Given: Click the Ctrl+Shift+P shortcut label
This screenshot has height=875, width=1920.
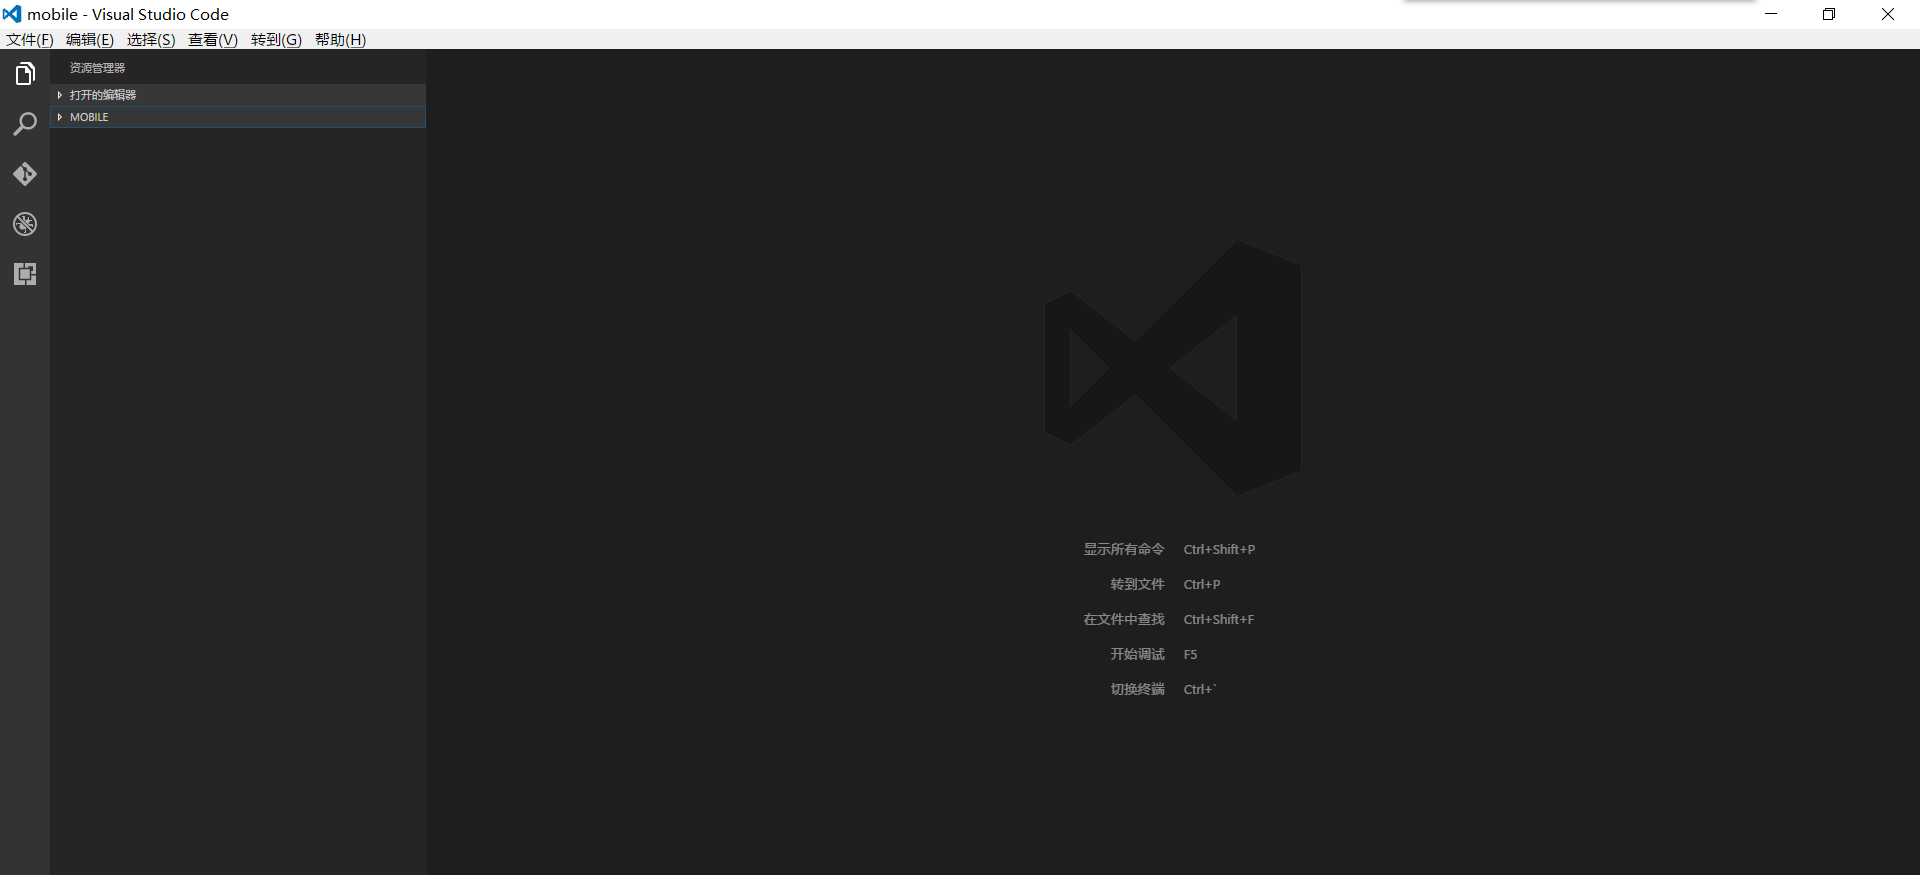Looking at the screenshot, I should click(x=1219, y=549).
